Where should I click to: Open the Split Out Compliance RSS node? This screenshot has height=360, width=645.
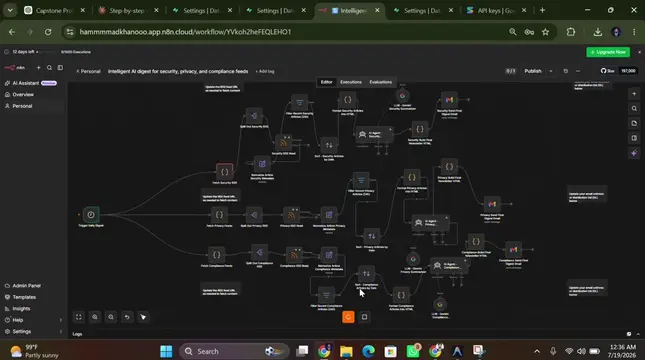[260, 252]
